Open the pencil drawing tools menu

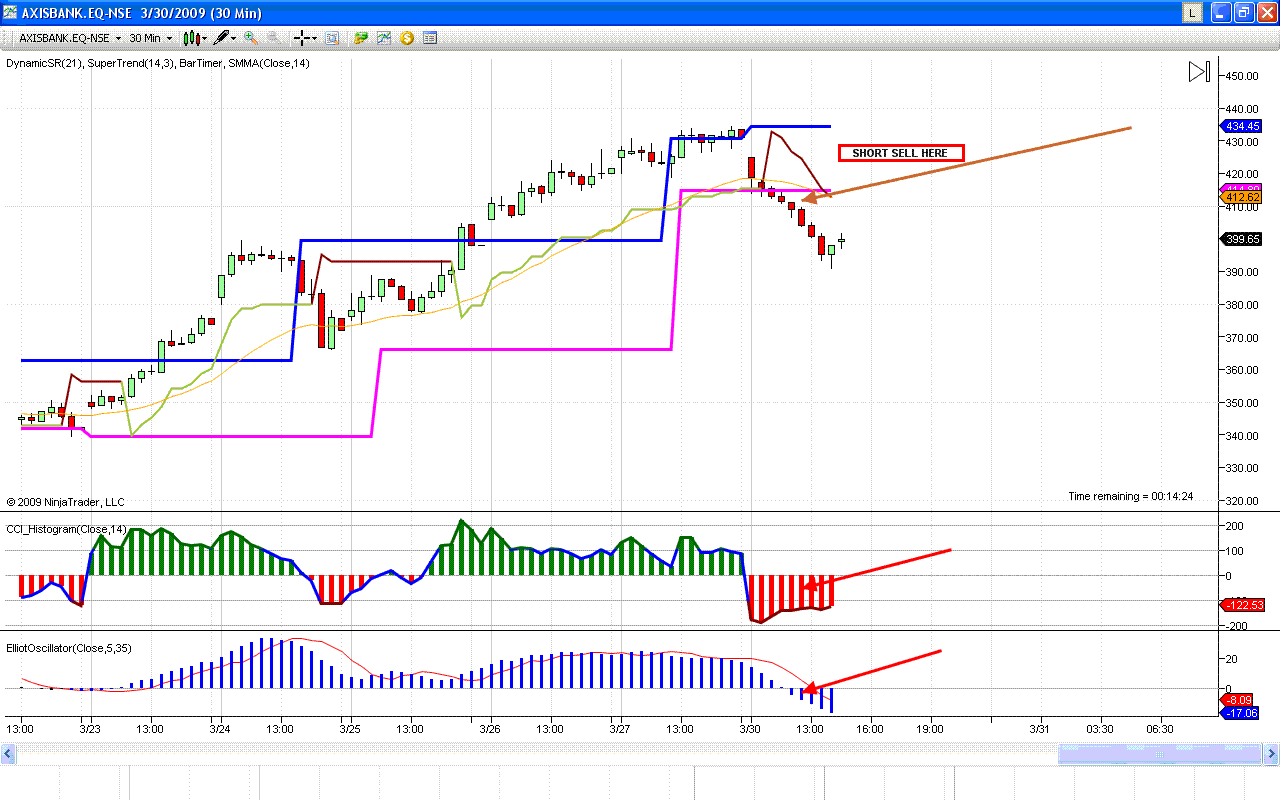pos(224,38)
